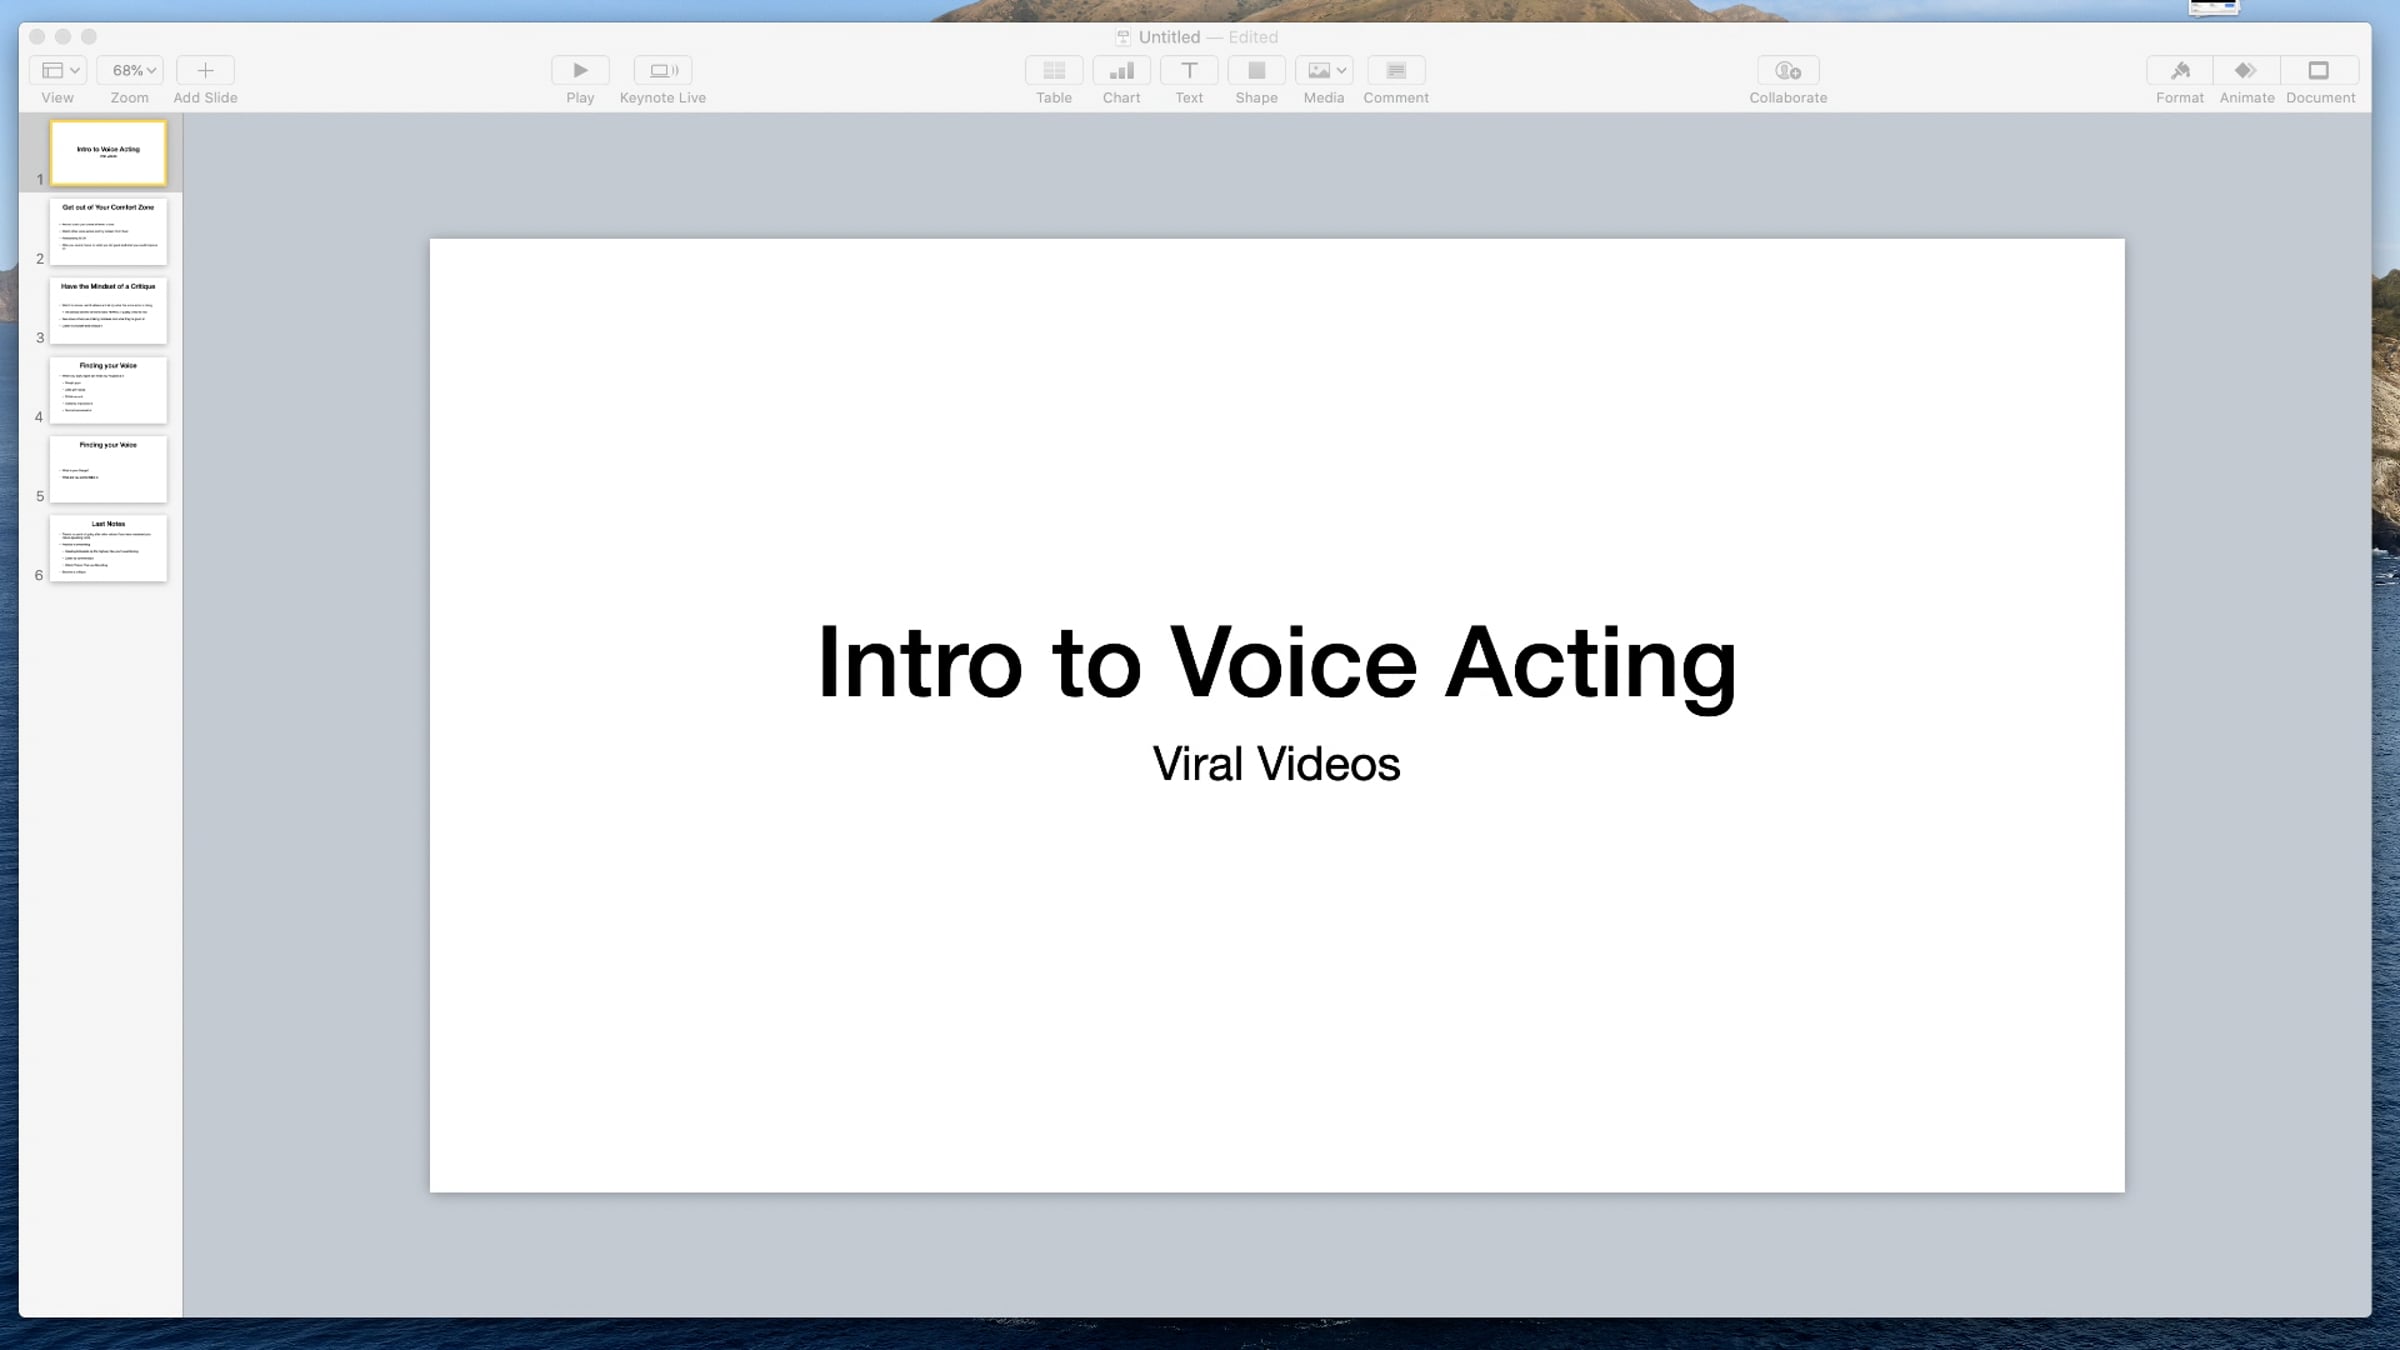This screenshot has width=2400, height=1350.
Task: Click the Collaborate icon
Action: tap(1788, 70)
